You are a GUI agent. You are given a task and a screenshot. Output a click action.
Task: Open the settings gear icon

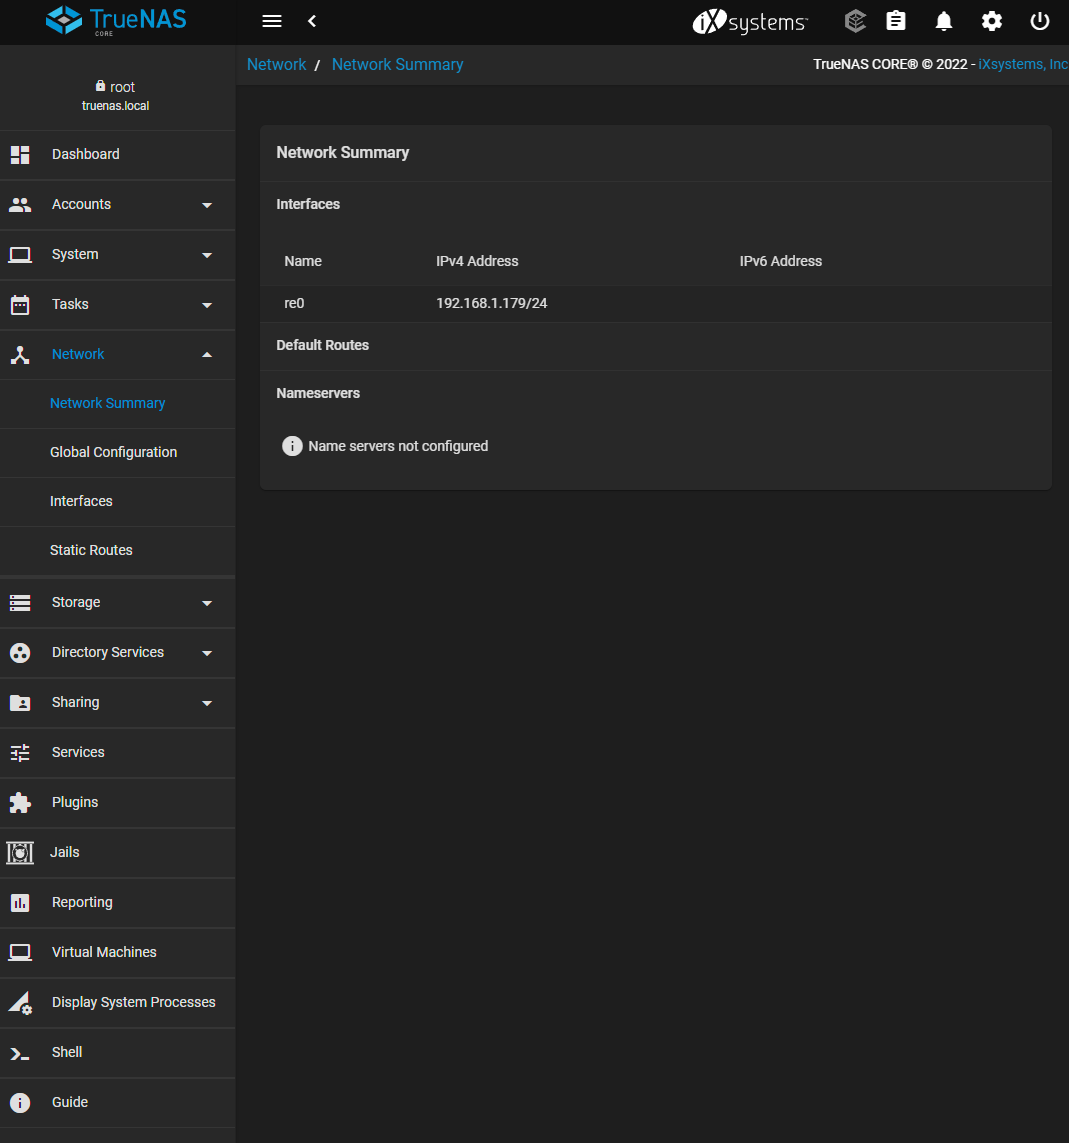tap(992, 21)
